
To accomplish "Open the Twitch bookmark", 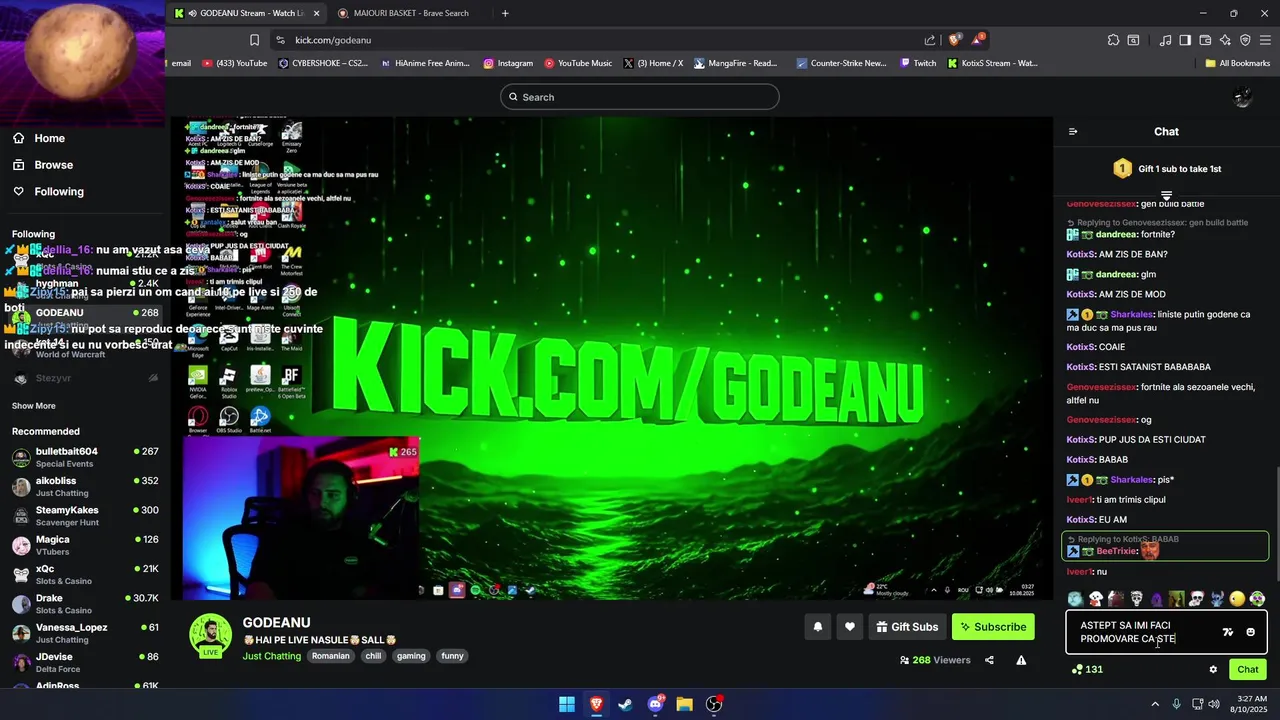I will click(x=918, y=63).
